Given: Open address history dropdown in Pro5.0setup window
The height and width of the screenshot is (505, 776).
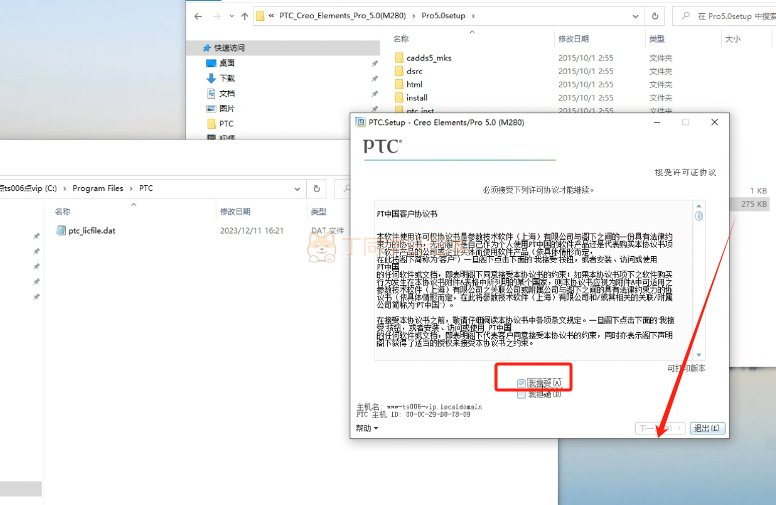Looking at the screenshot, I should click(x=635, y=16).
